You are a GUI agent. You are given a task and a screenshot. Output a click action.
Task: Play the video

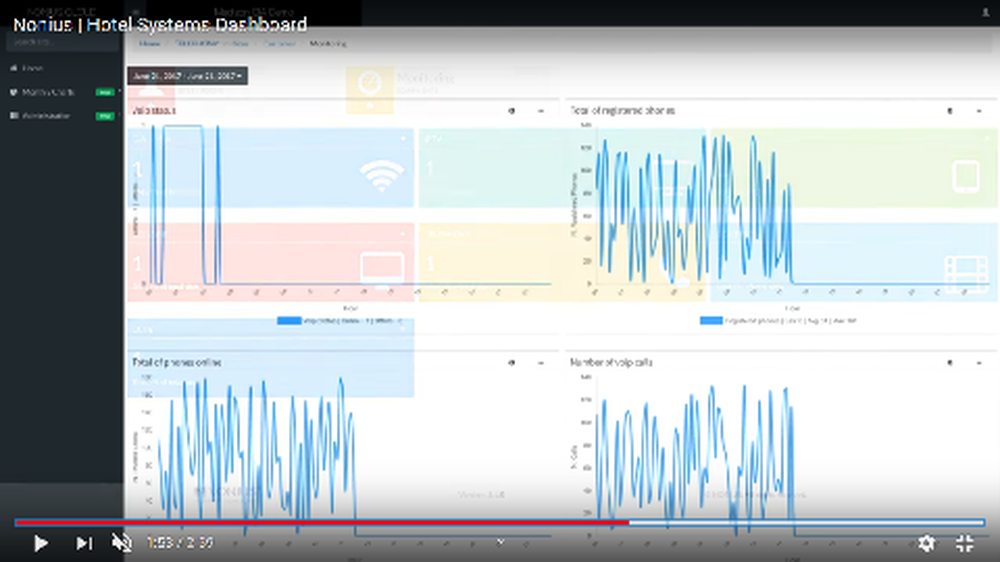coord(41,543)
